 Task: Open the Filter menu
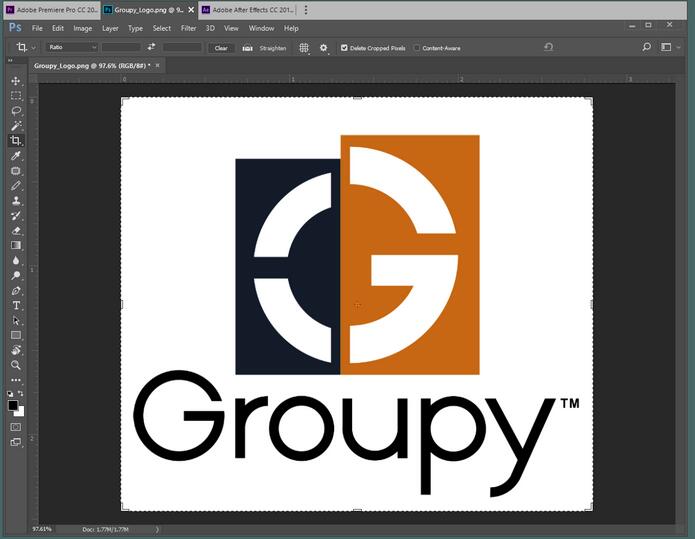[x=188, y=28]
